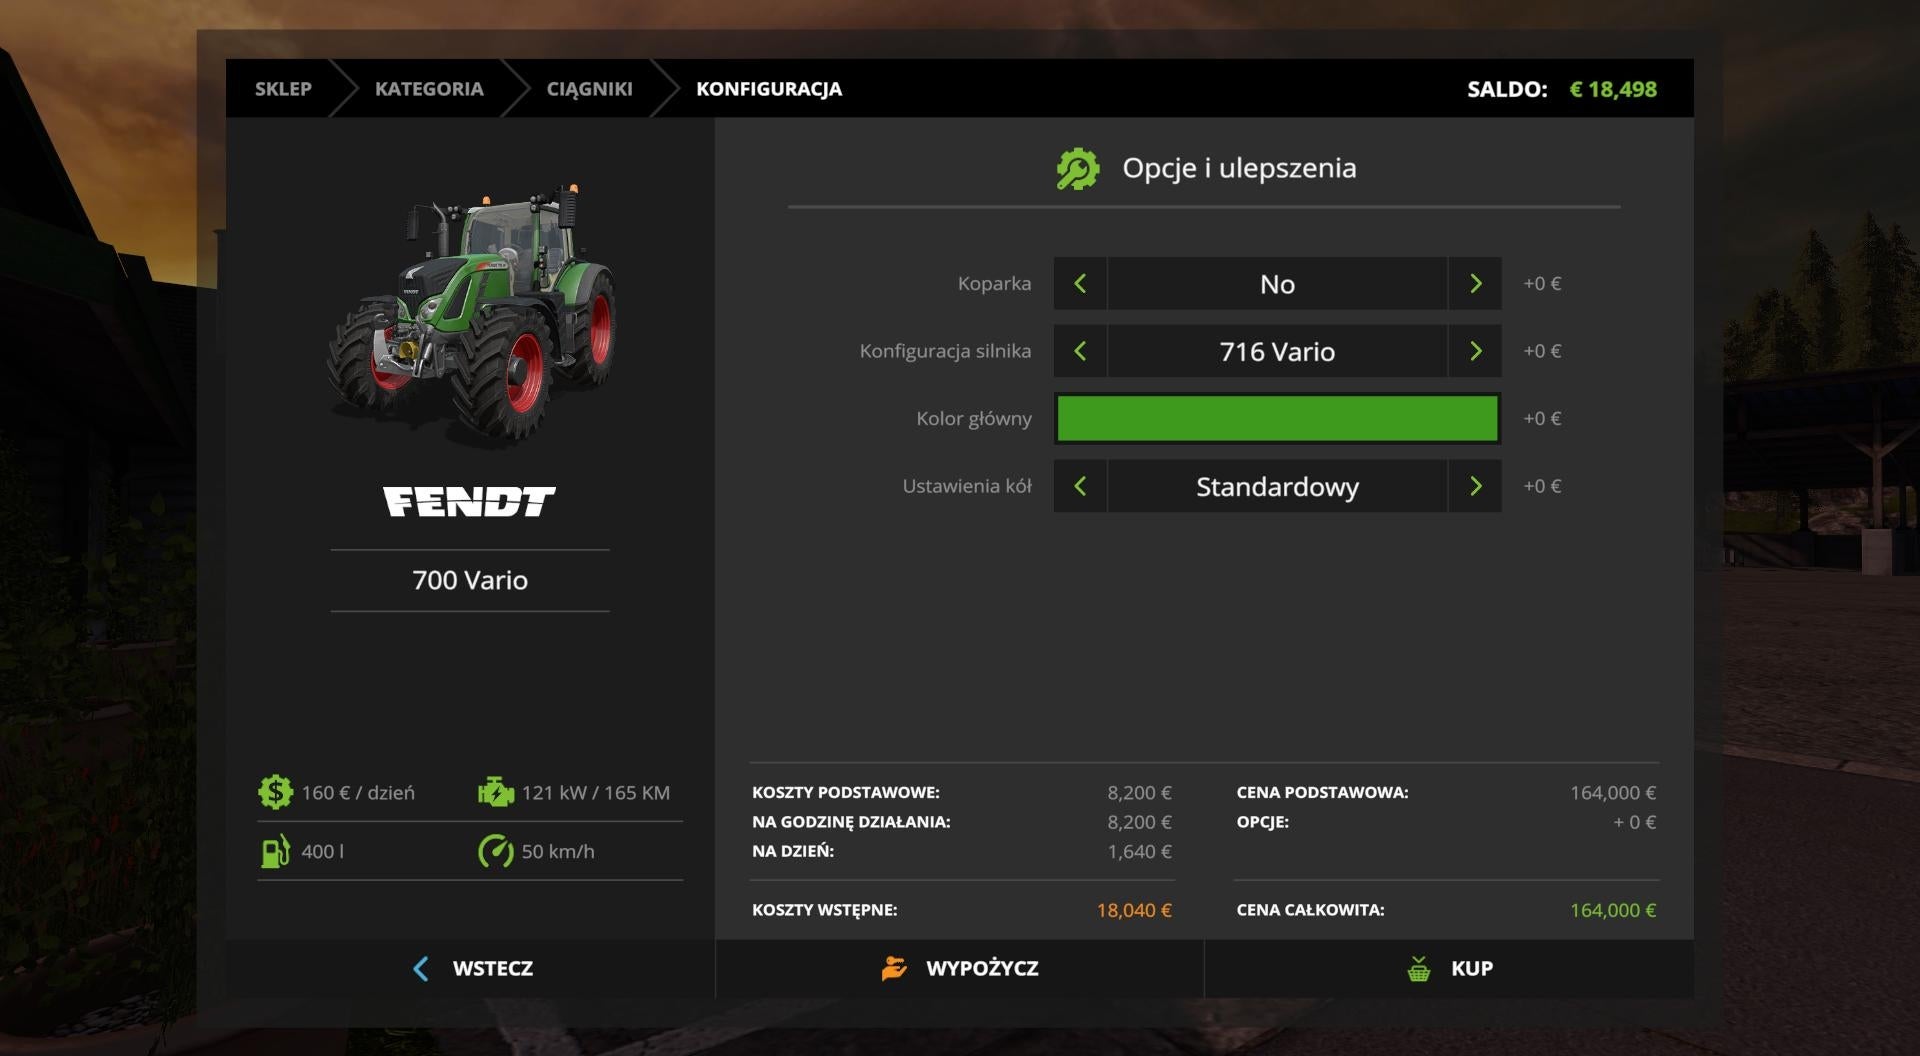Go to Kategoria breadcrumb
Screen dimensions: 1920x1056
pyautogui.click(x=429, y=89)
